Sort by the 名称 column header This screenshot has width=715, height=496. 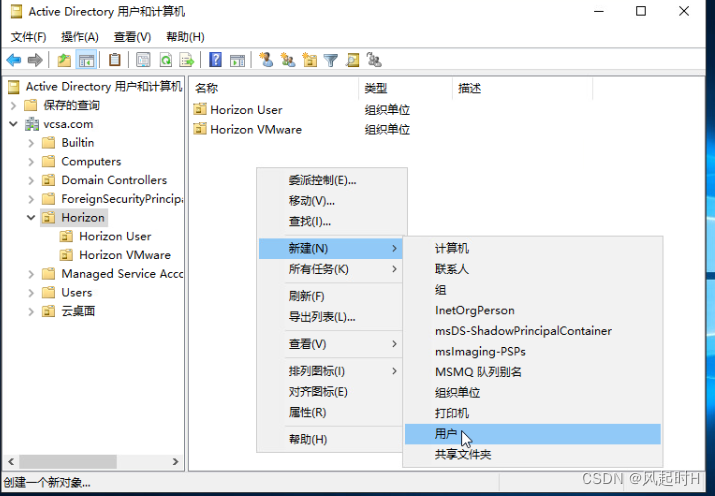(275, 88)
